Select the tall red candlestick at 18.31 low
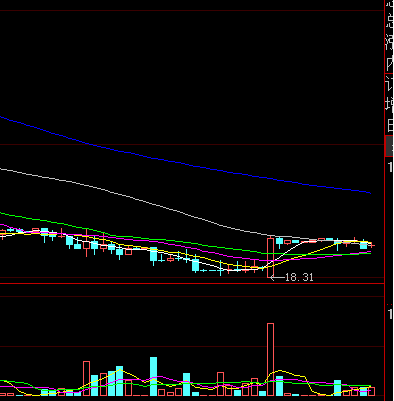394x401 pixels. click(270, 258)
